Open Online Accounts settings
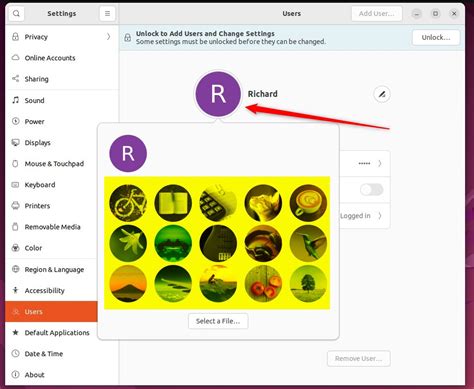This screenshot has height=389, width=474. click(x=62, y=58)
